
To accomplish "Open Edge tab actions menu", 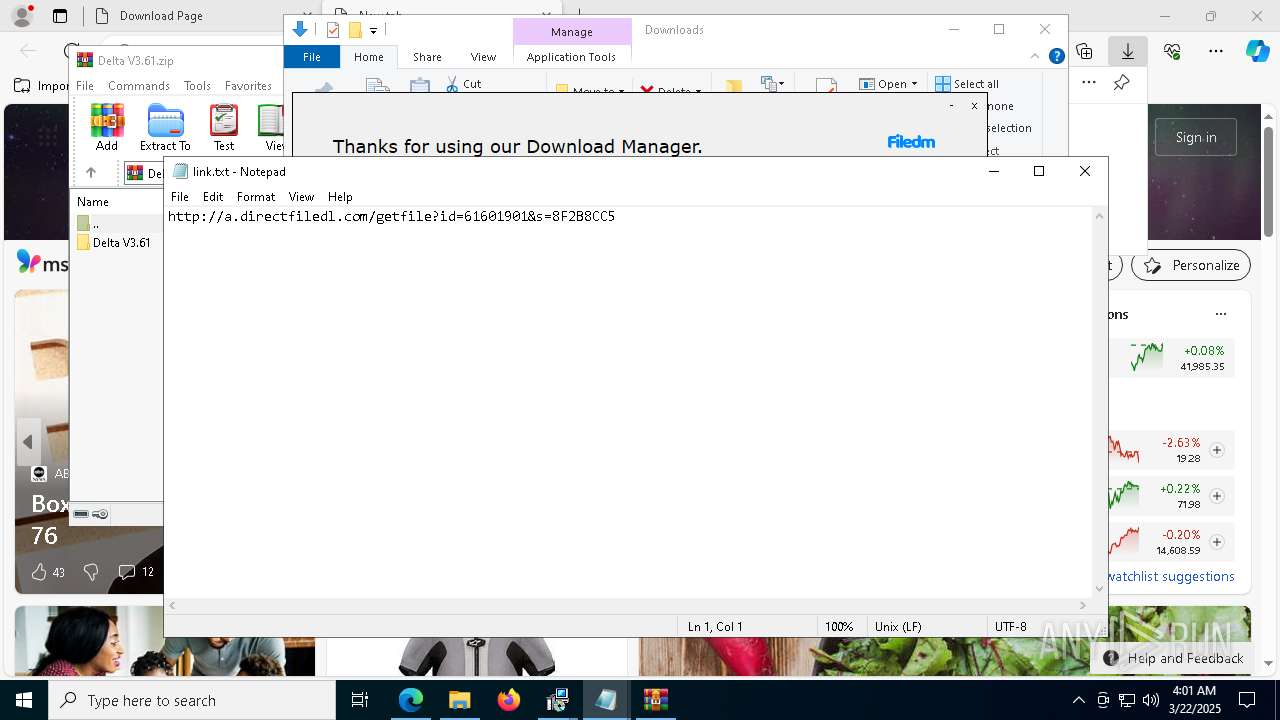I will coord(60,16).
